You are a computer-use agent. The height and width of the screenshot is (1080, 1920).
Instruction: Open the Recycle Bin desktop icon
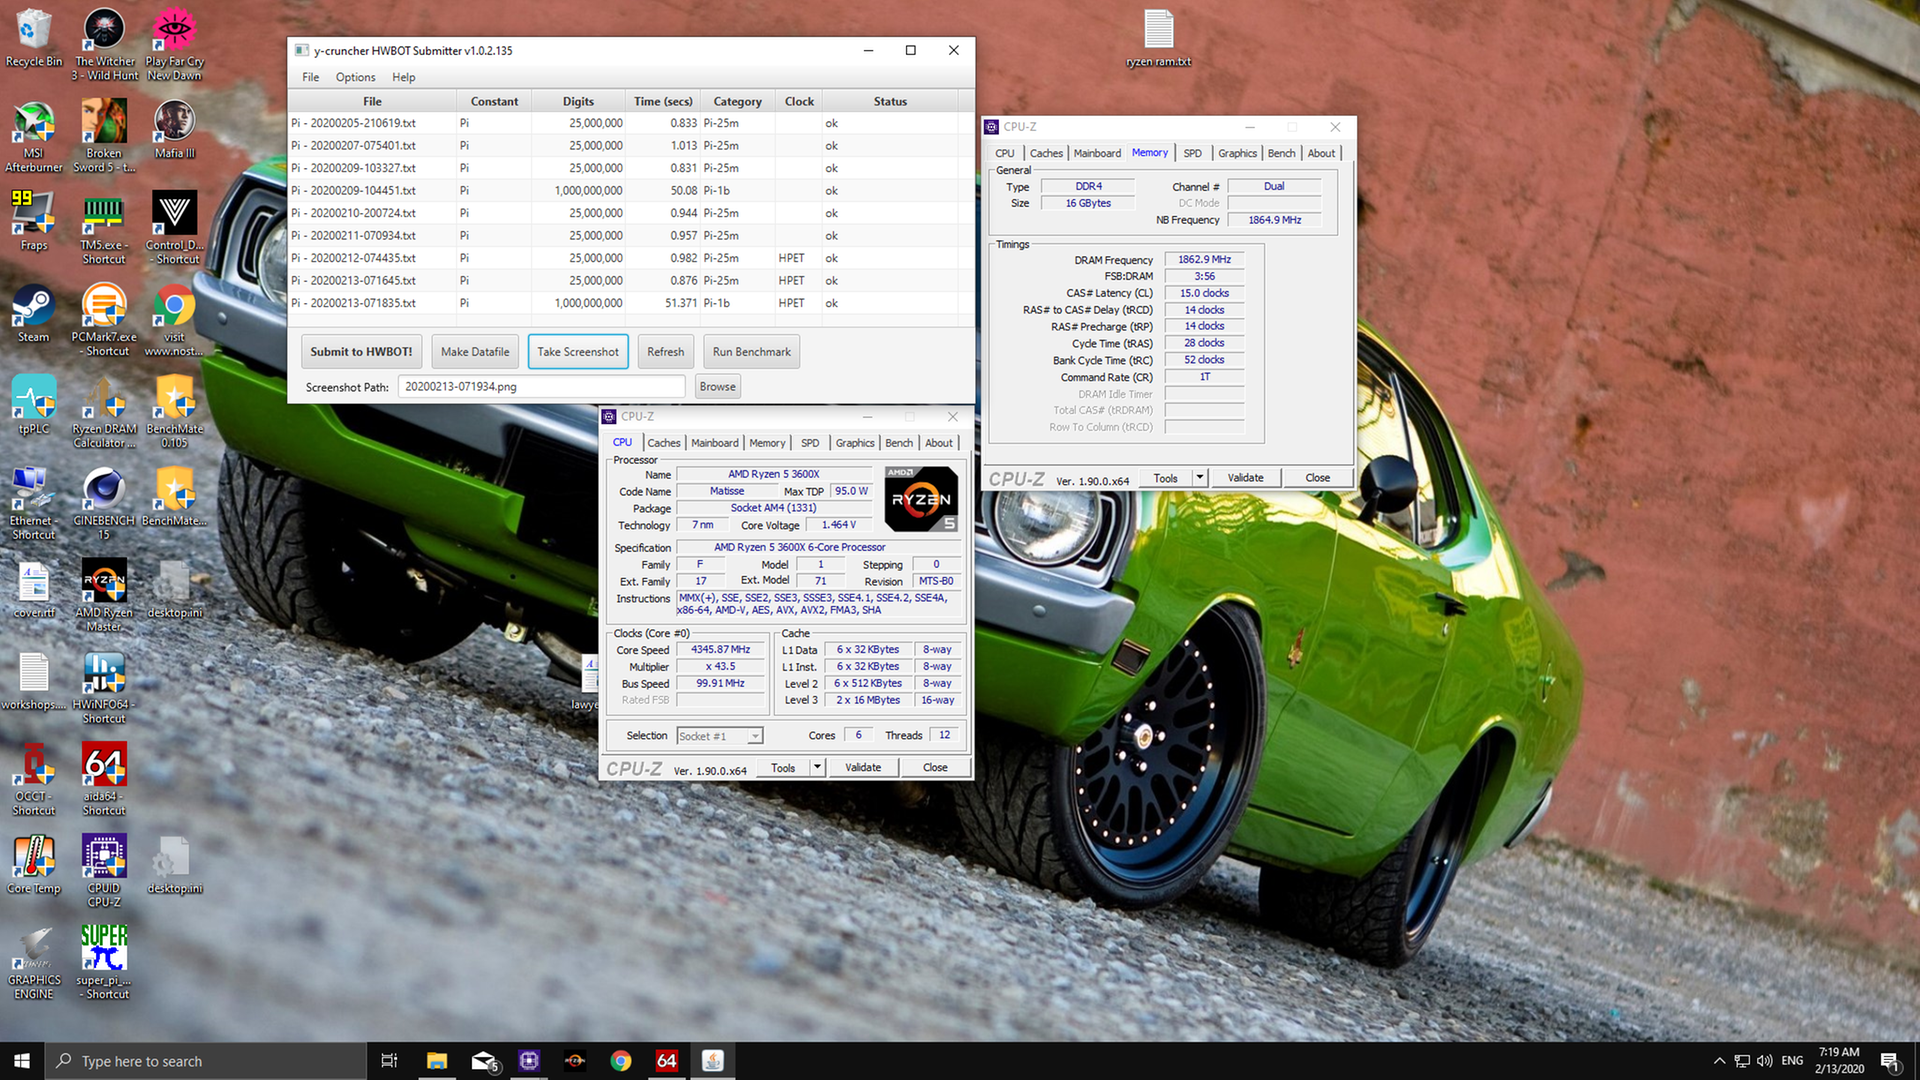[x=33, y=38]
